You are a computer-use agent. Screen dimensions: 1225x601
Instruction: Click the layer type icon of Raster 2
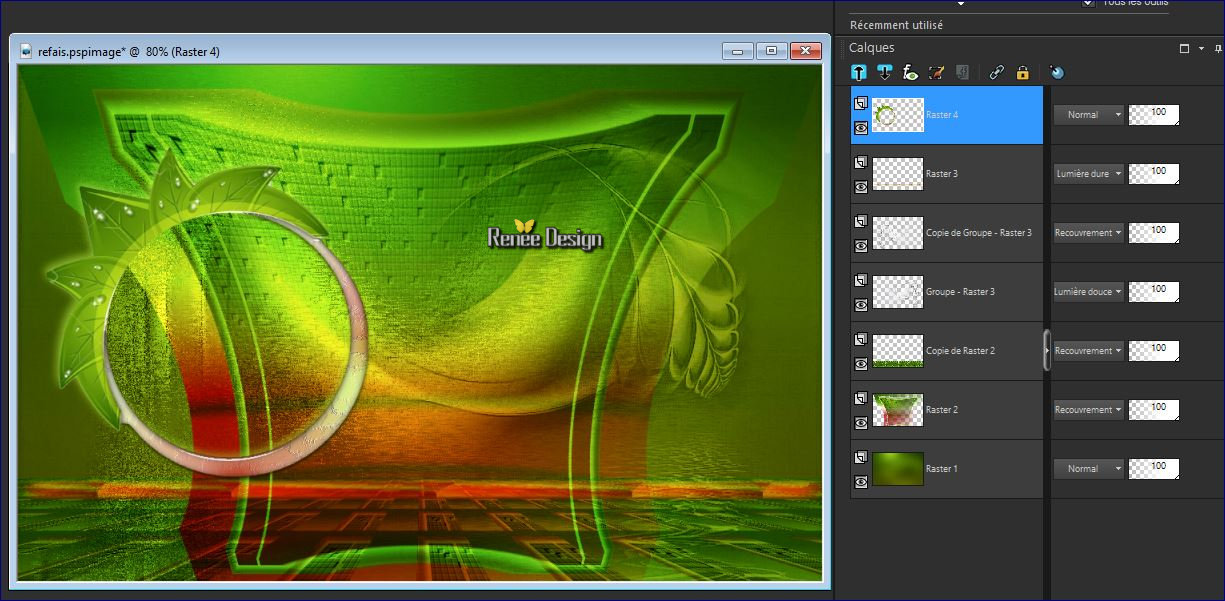pos(860,398)
